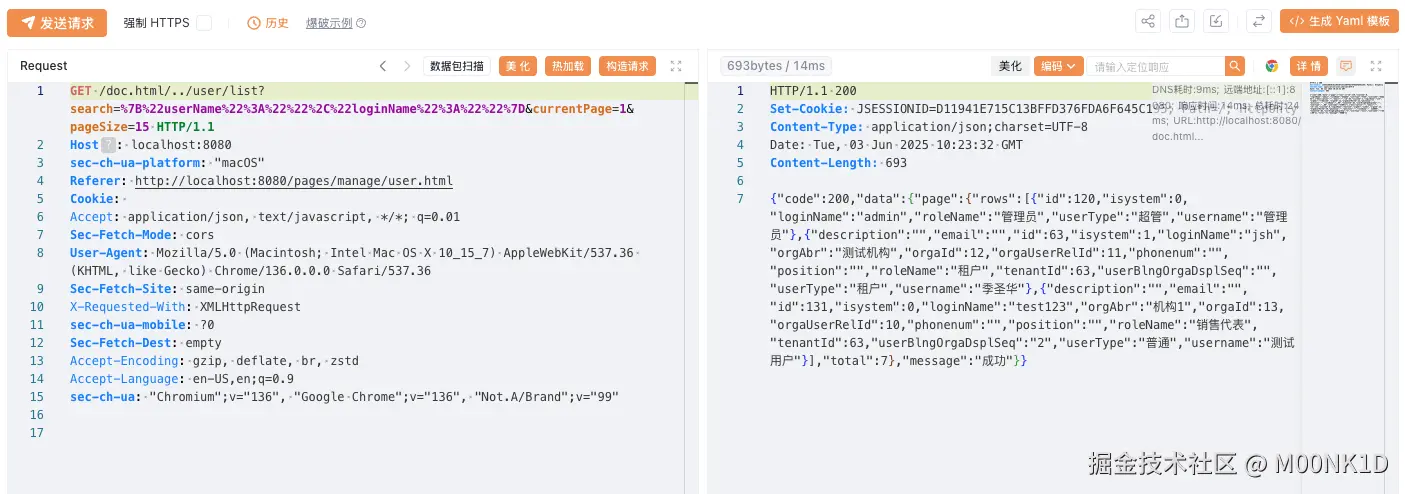
Task: Click the Content-Length: 693 response line
Action: tap(838, 163)
